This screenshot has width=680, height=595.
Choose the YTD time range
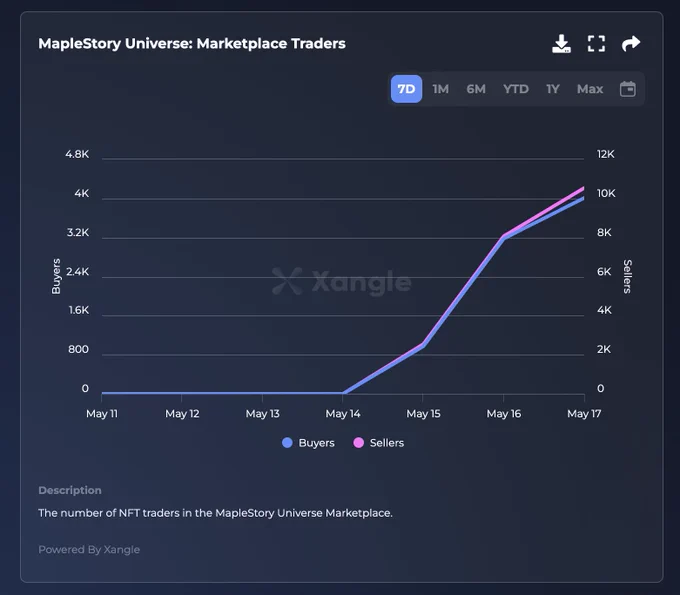(516, 89)
